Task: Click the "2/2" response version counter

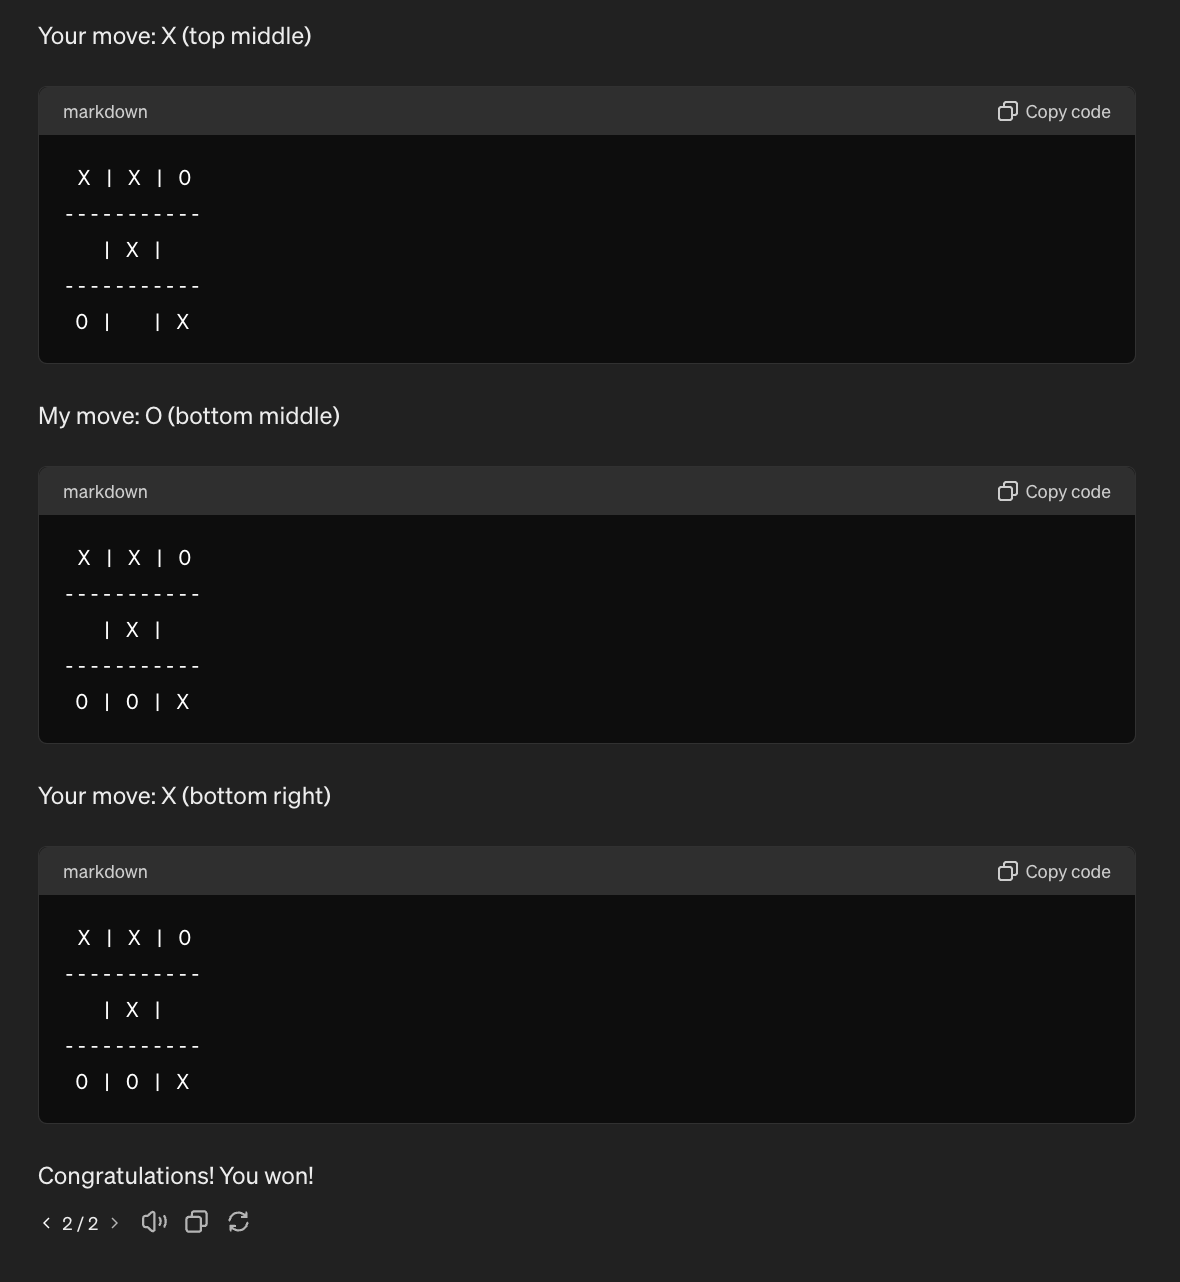Action: (x=80, y=1224)
